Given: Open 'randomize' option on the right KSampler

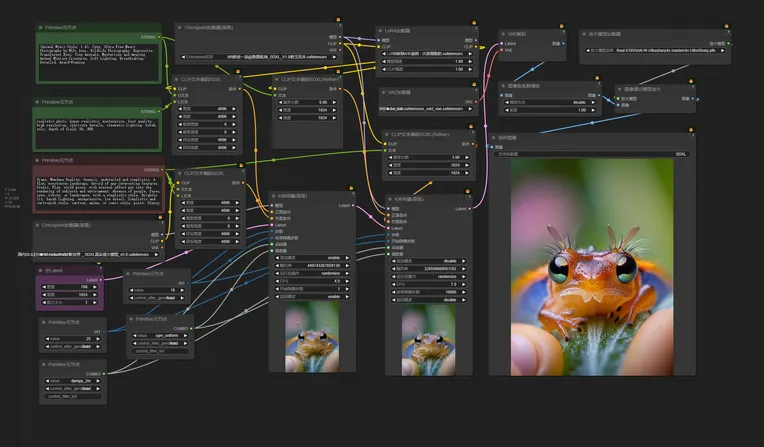Looking at the screenshot, I should (x=429, y=277).
